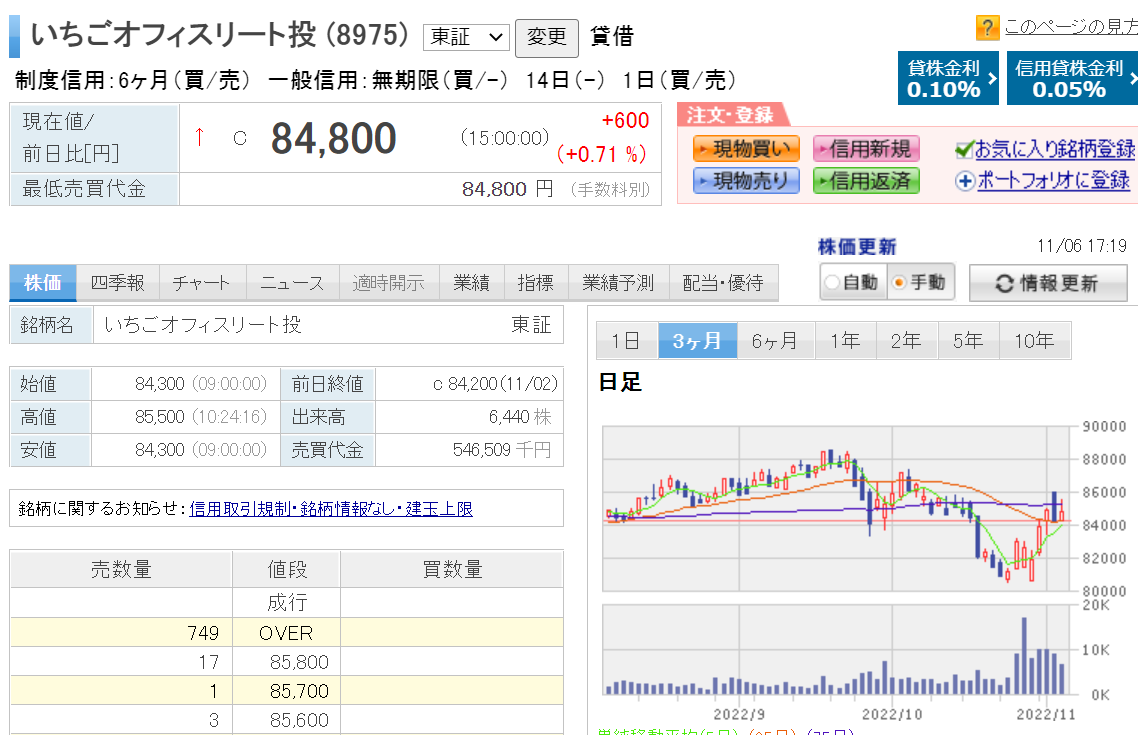
Task: Select the 自動 update radio button
Action: click(x=832, y=282)
